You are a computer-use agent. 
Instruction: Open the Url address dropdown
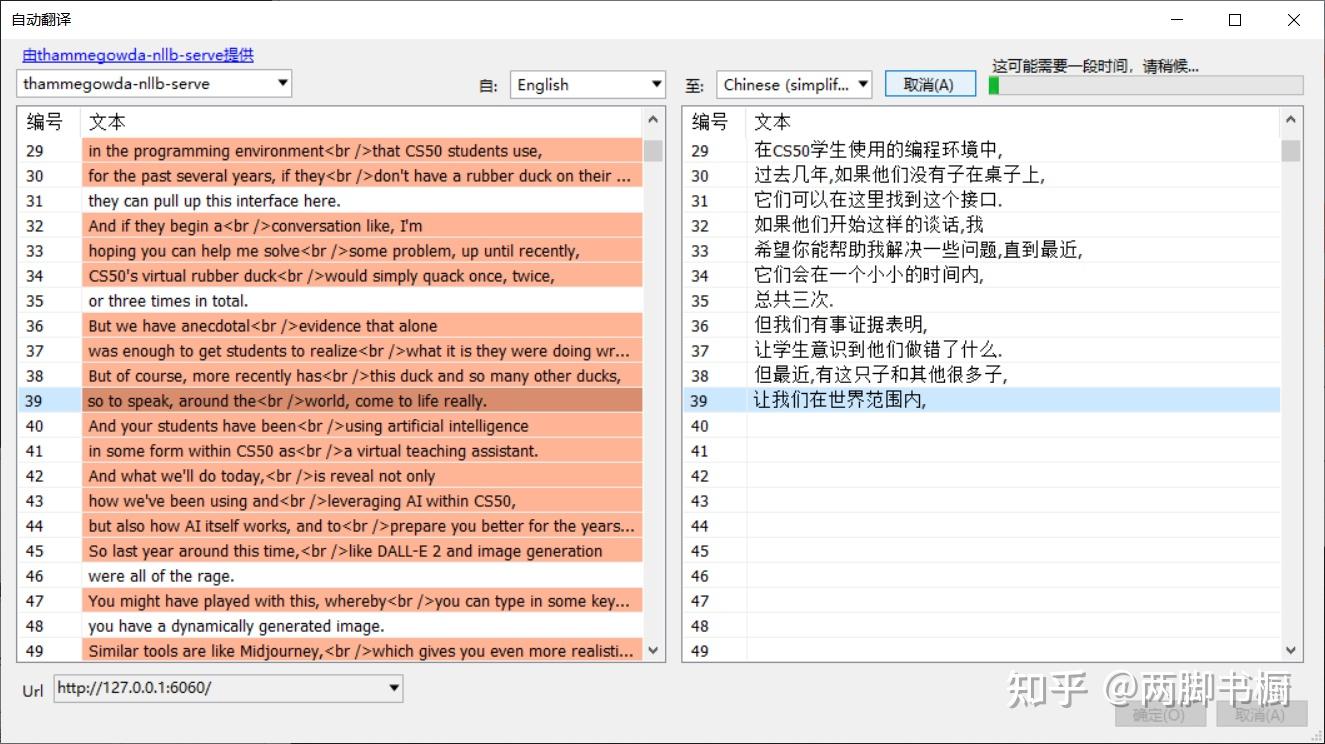click(x=228, y=688)
